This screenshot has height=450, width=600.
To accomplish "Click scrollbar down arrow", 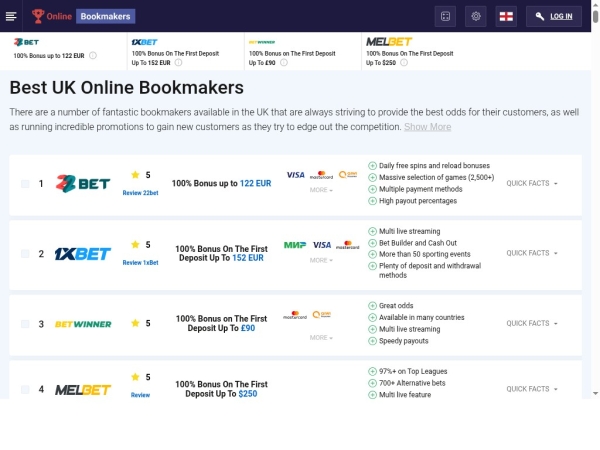I will [595, 393].
